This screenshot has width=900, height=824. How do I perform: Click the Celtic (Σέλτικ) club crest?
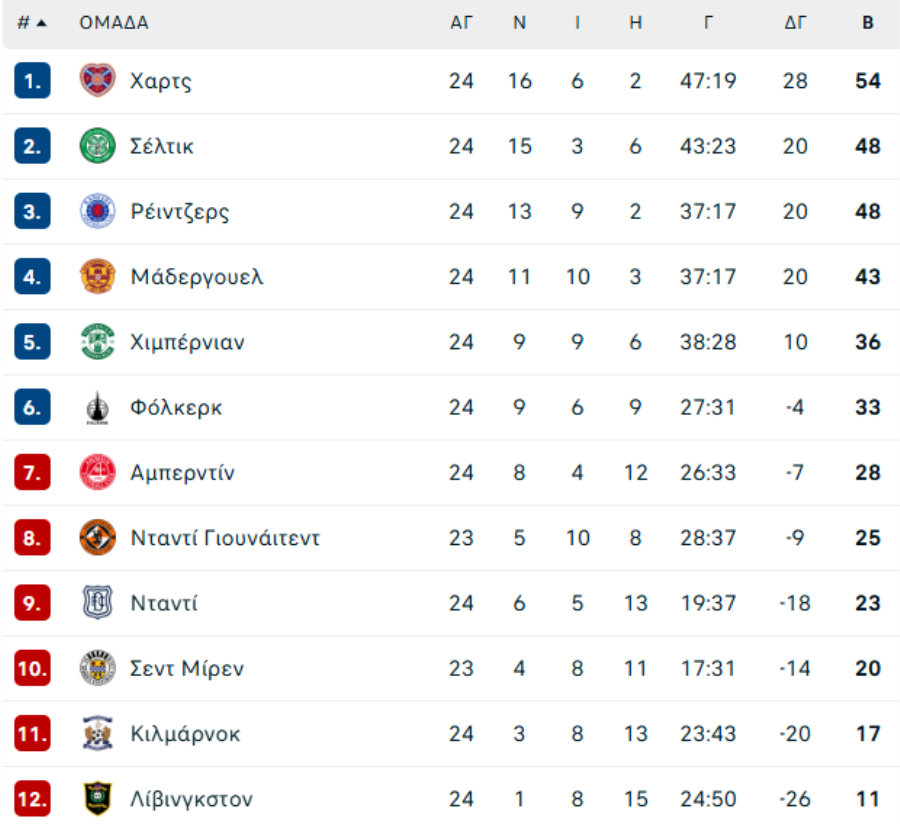[x=97, y=146]
